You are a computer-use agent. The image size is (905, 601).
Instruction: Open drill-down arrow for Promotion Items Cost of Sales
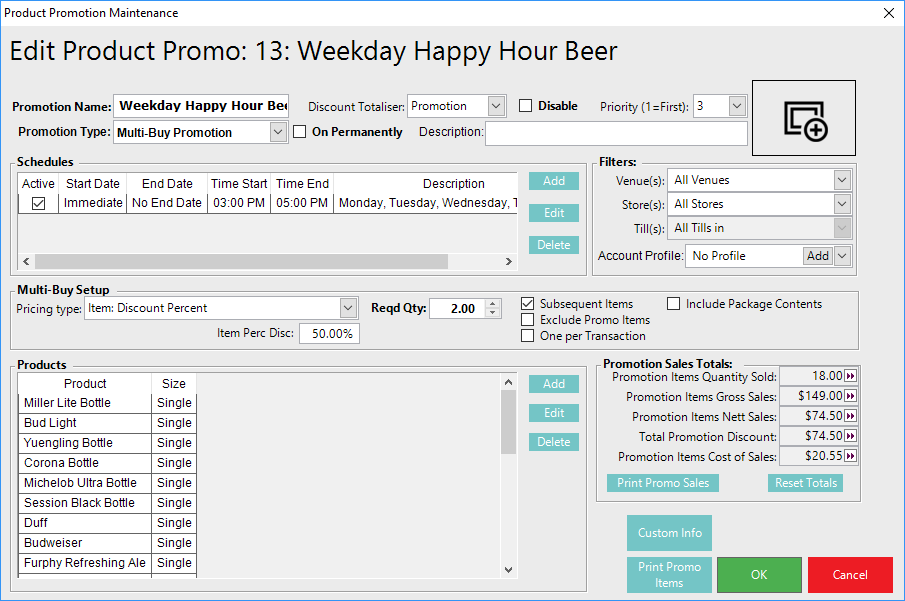pyautogui.click(x=851, y=456)
